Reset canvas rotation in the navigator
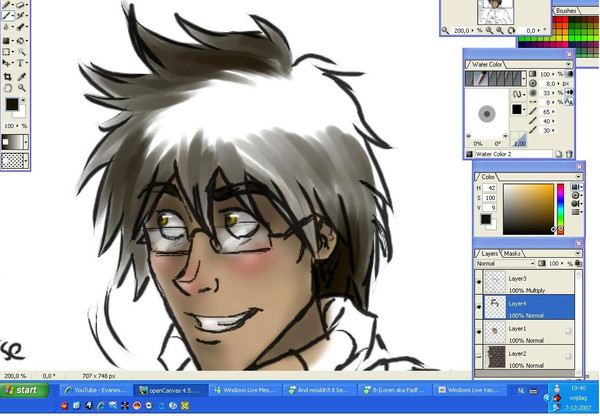This screenshot has height=416, width=600. 512,30
